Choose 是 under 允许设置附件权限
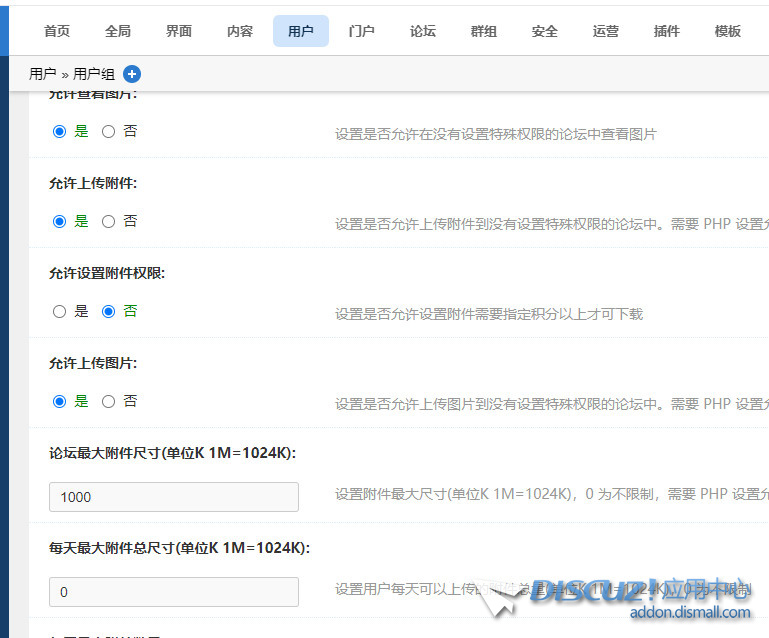 [x=60, y=311]
